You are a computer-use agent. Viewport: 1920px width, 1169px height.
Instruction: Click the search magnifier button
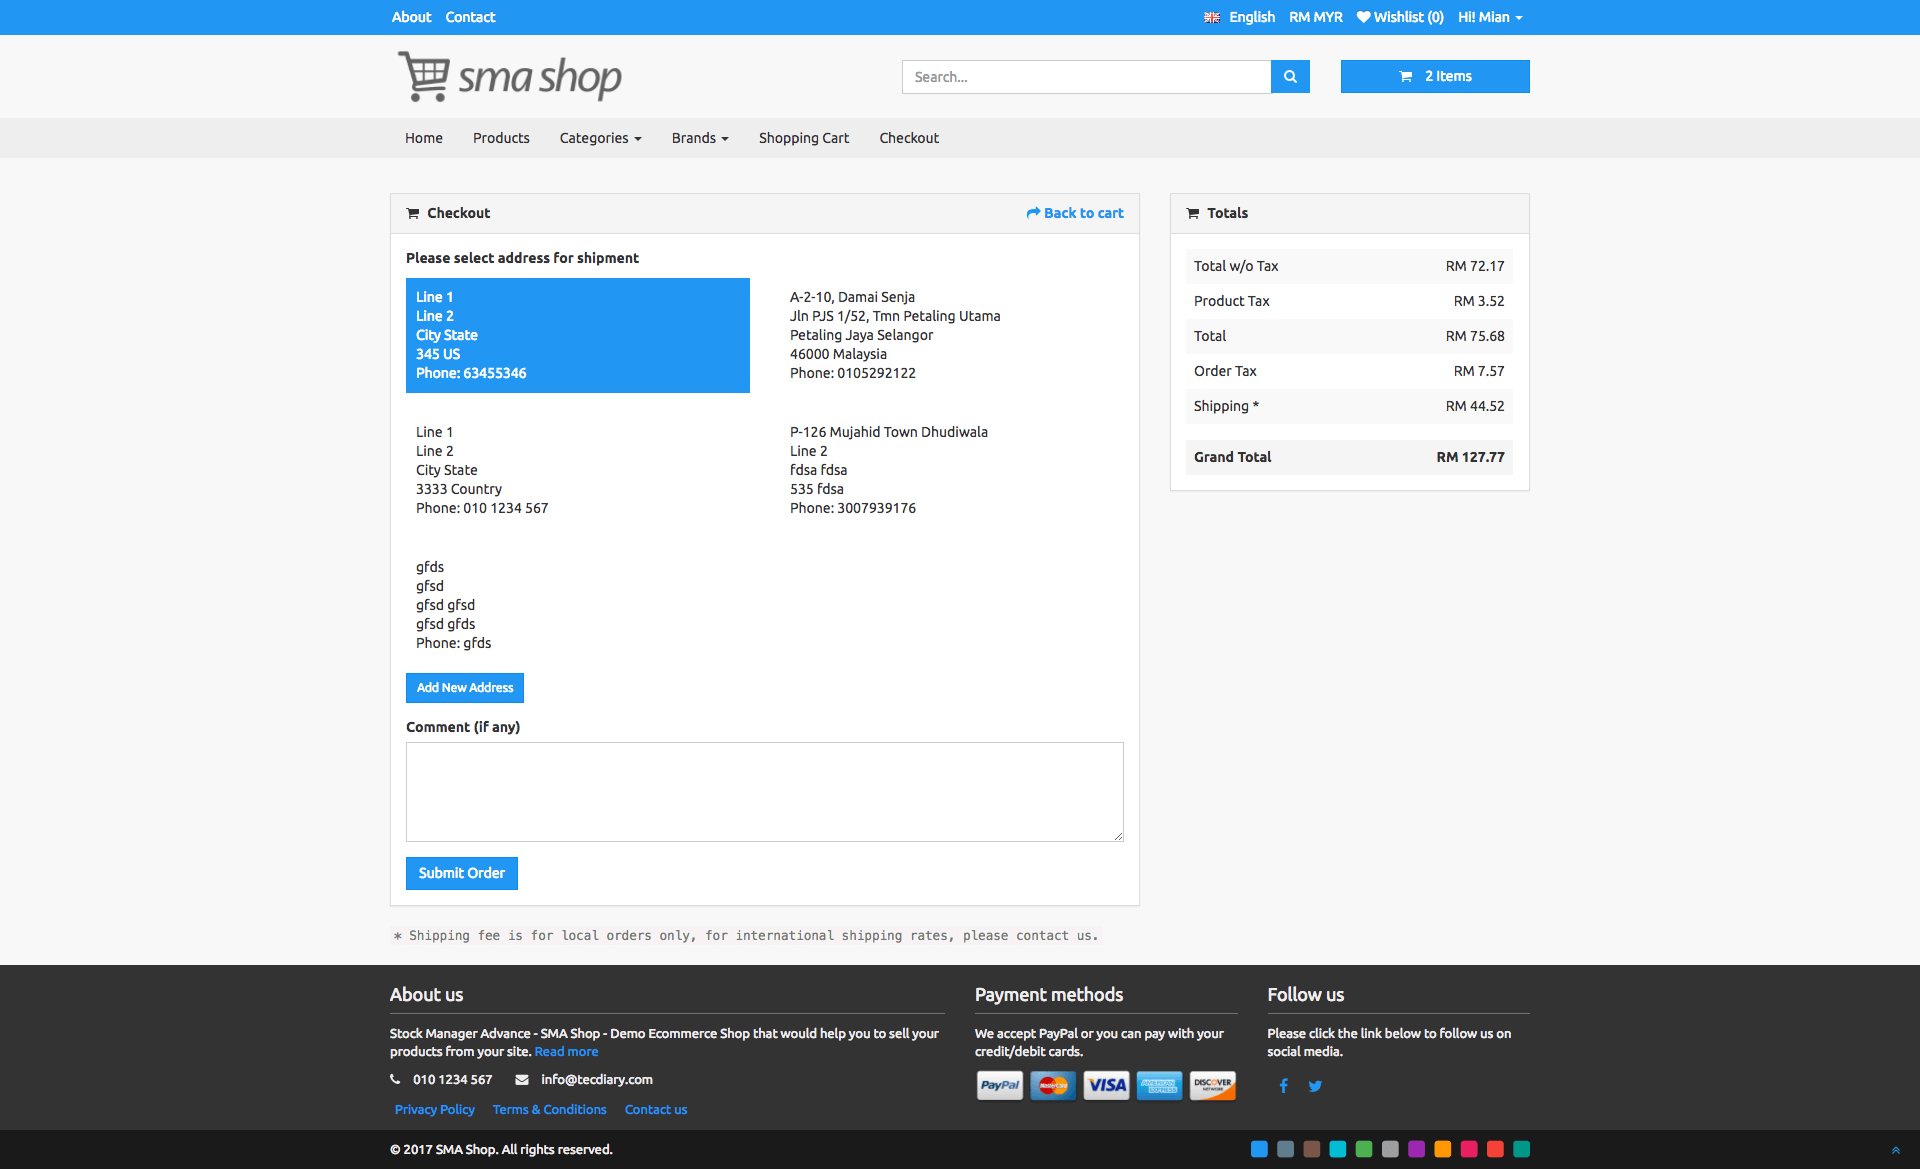1290,77
